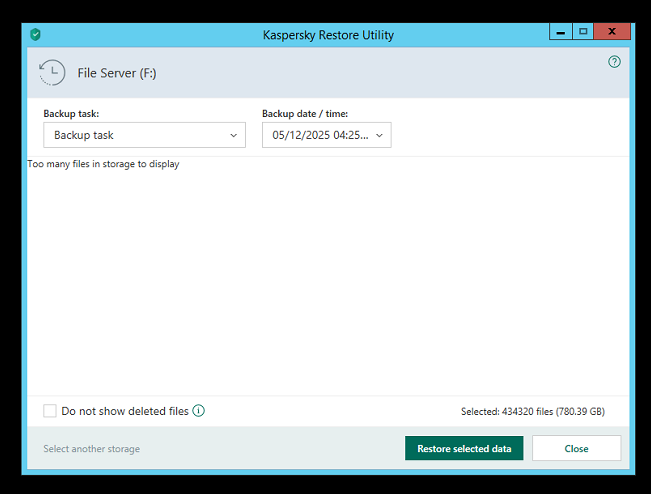
Task: Click the Close button in the footer
Action: click(576, 448)
